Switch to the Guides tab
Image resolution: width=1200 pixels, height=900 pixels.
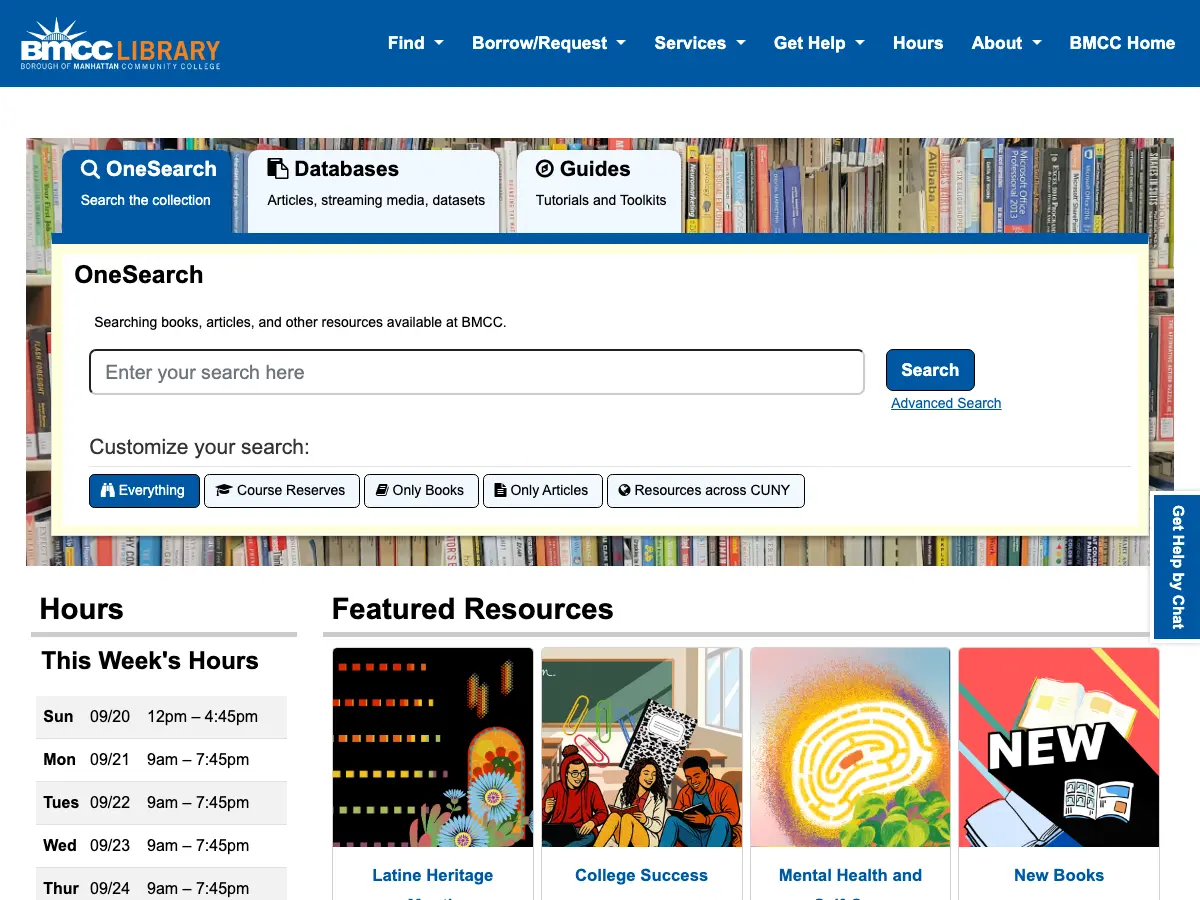tap(599, 192)
